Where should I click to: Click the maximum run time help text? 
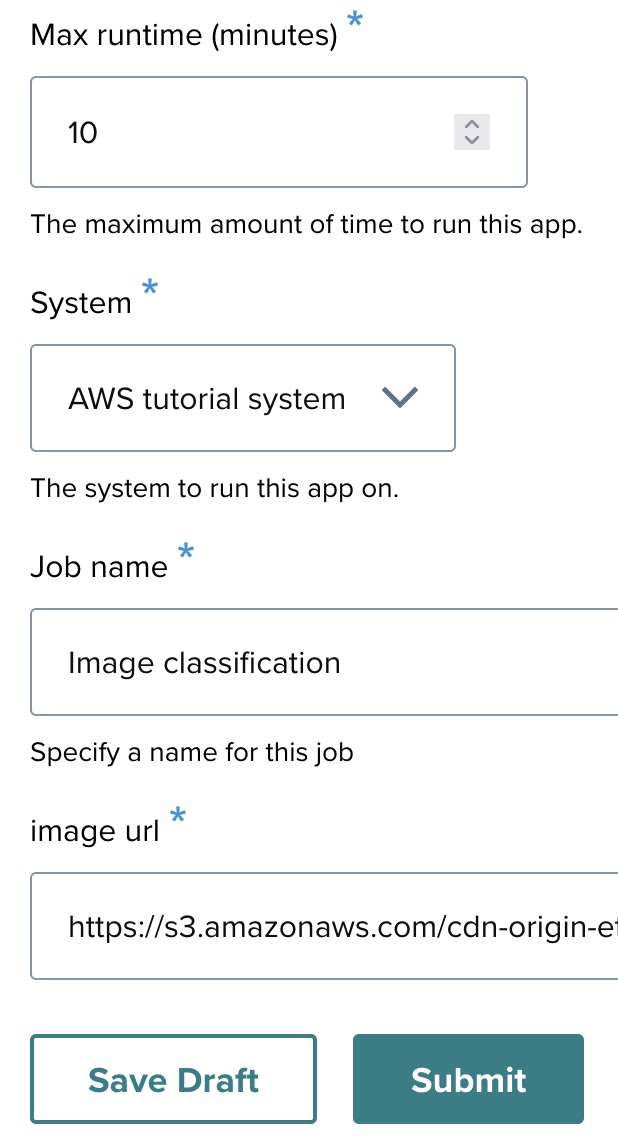(306, 224)
